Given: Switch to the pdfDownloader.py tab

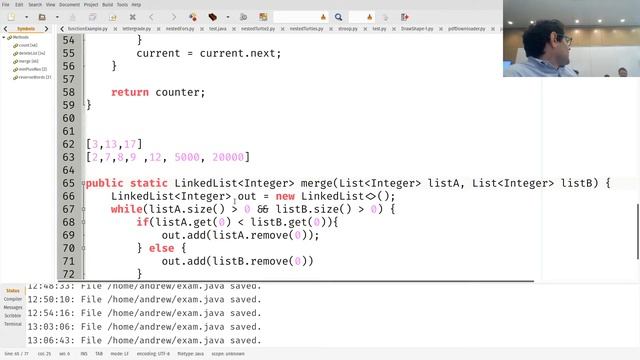Looking at the screenshot, I should (467, 29).
